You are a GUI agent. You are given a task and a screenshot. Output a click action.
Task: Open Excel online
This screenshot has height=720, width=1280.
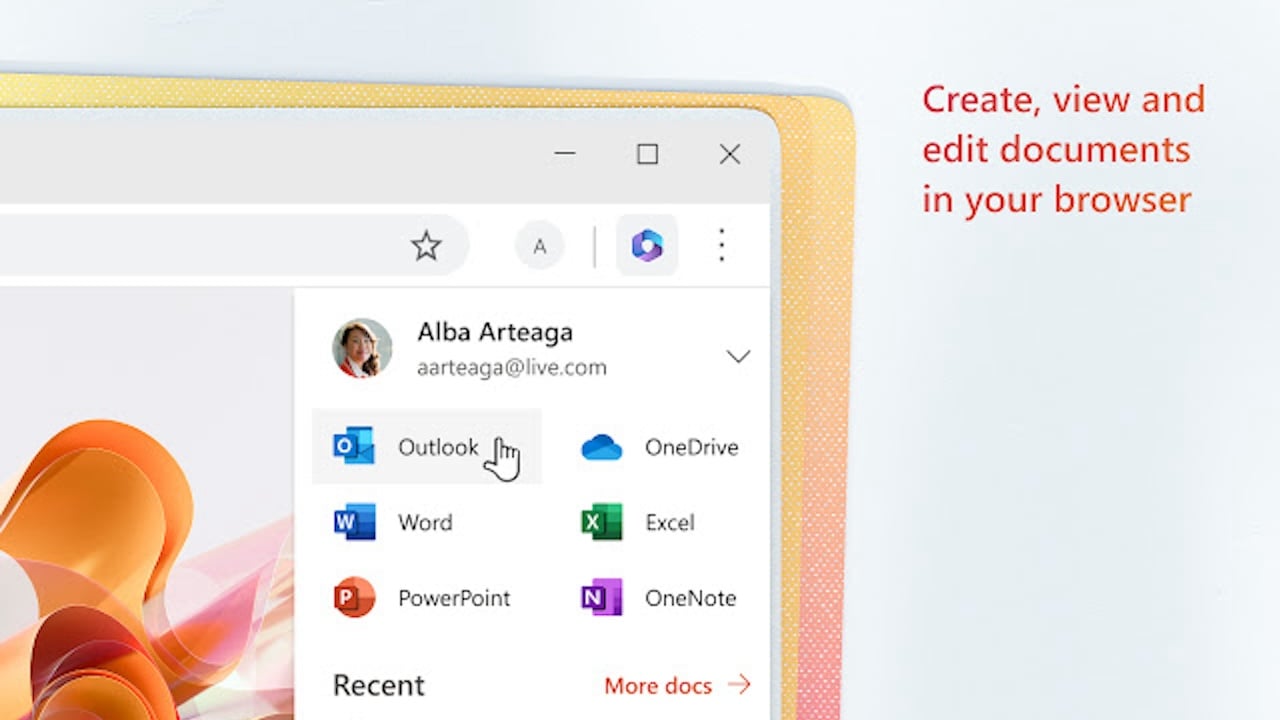669,522
